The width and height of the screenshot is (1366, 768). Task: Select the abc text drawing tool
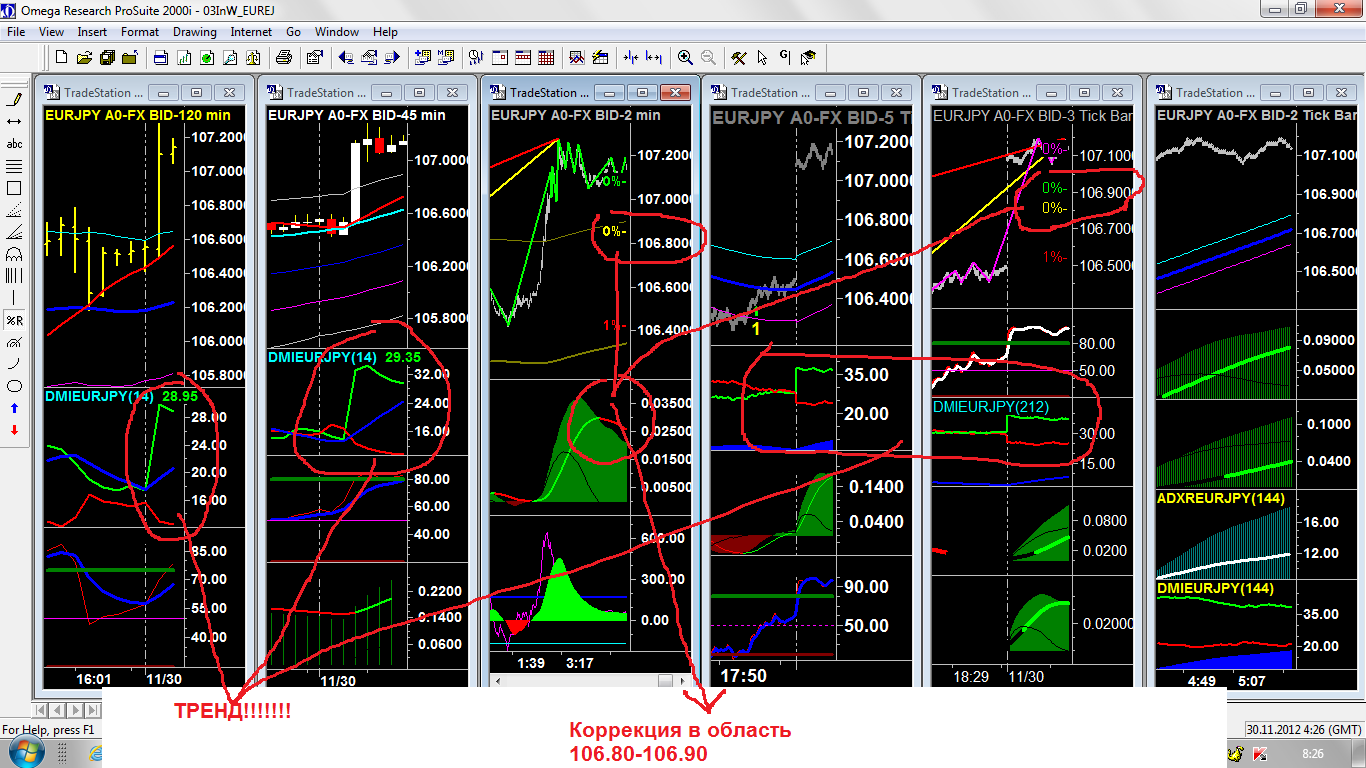coord(15,143)
